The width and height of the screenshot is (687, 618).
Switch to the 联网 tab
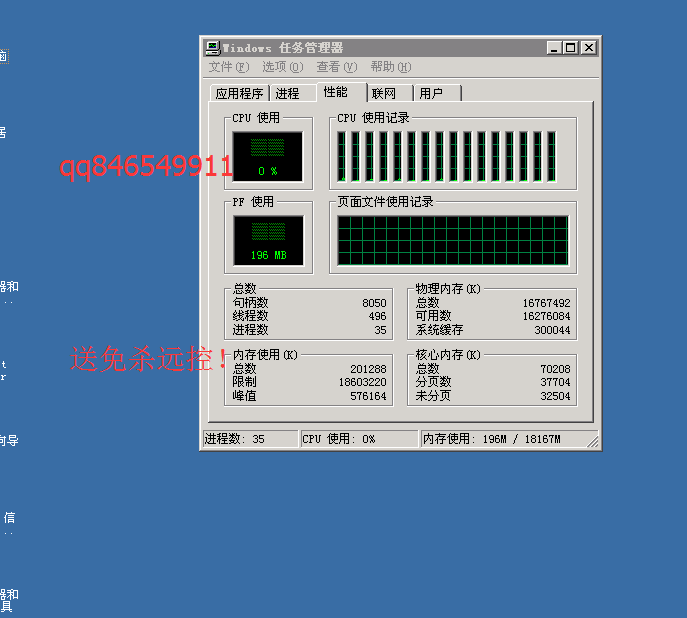(x=390, y=93)
